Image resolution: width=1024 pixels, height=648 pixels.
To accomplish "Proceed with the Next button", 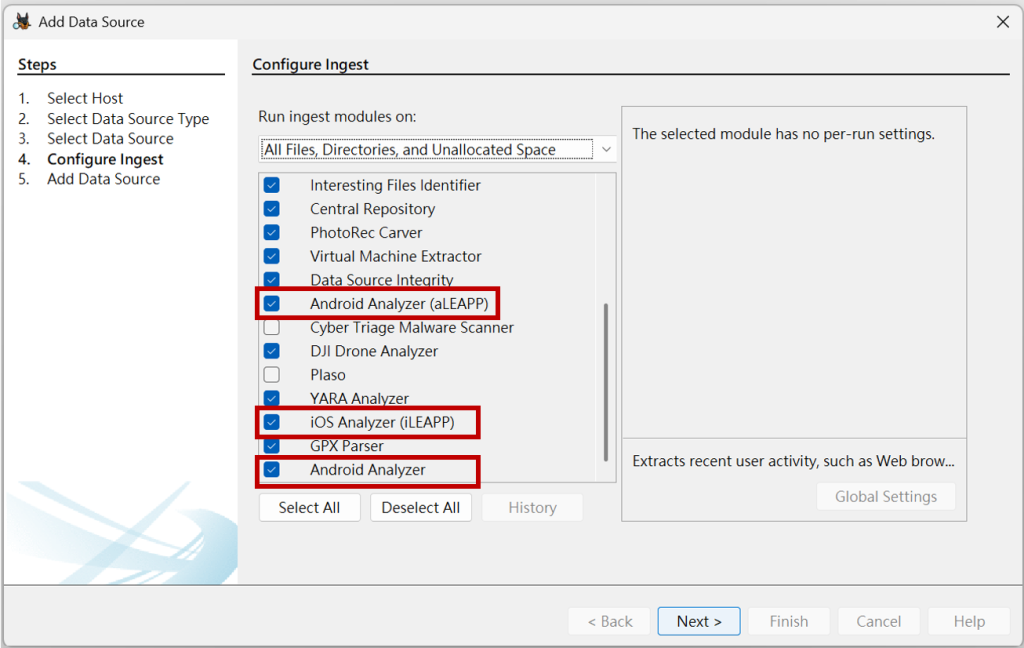I will [699, 621].
